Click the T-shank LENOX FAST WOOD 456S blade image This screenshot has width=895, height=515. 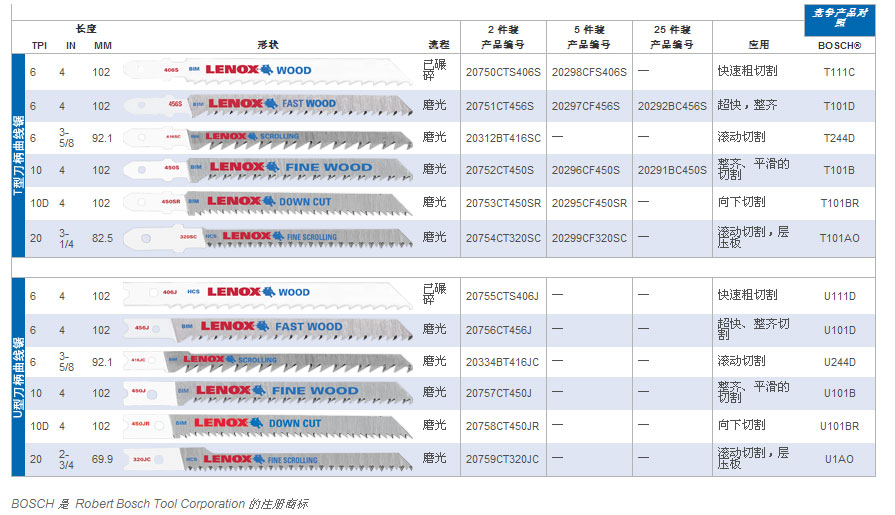pyautogui.click(x=268, y=105)
